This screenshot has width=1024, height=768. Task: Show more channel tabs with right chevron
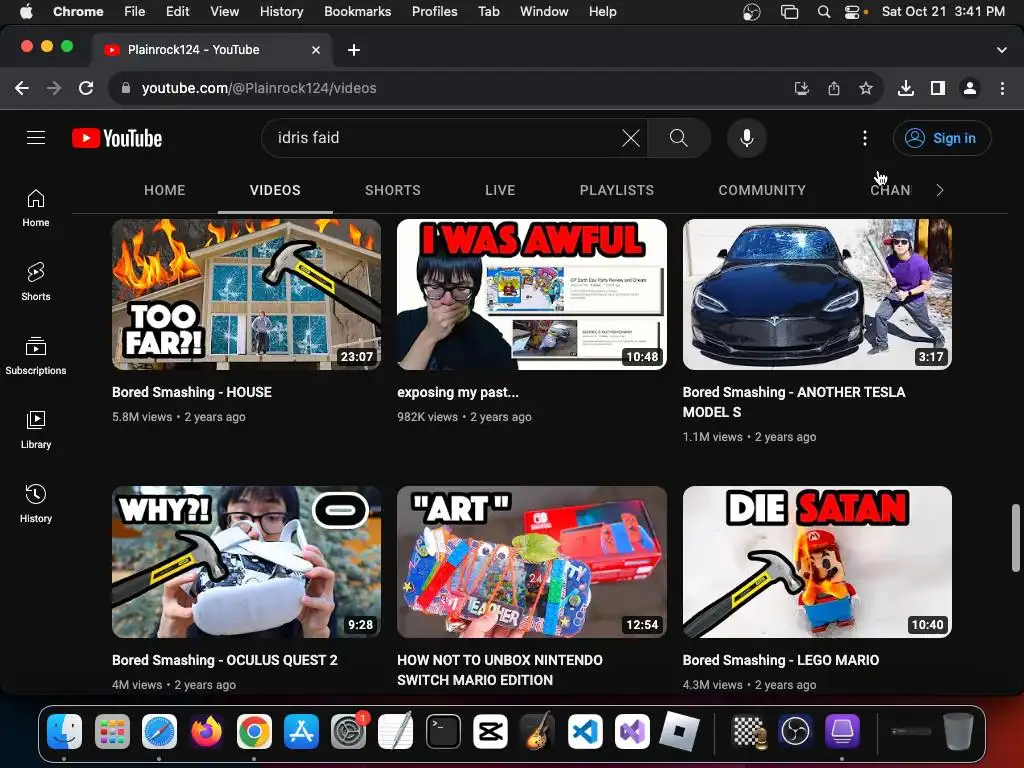(940, 190)
